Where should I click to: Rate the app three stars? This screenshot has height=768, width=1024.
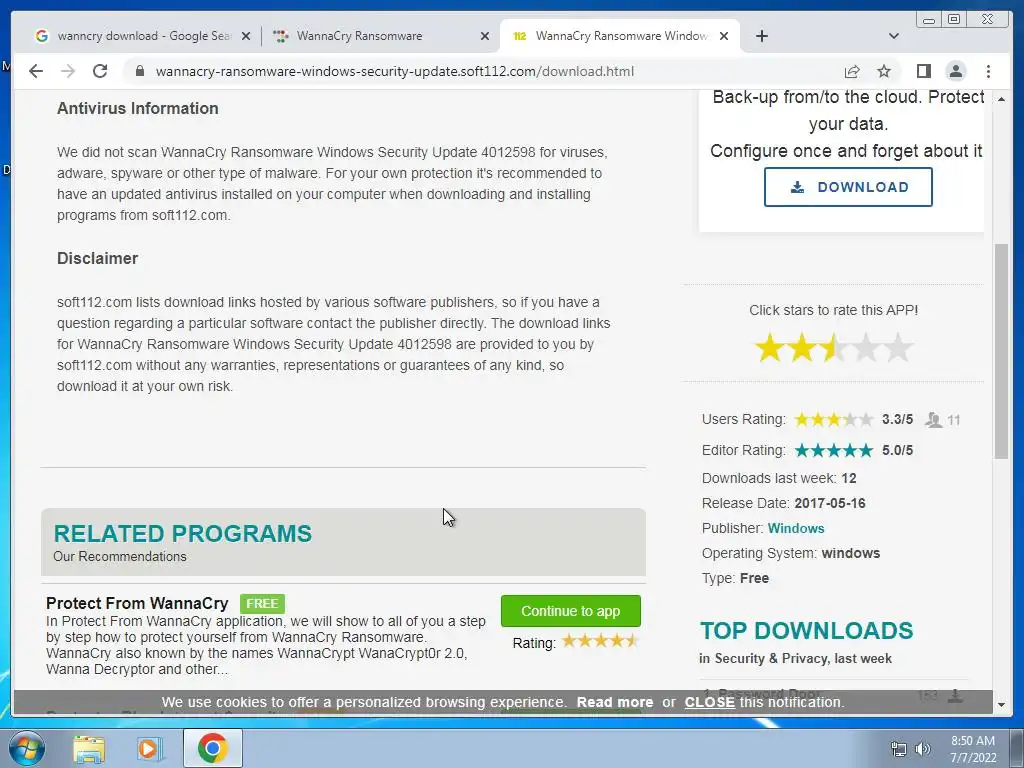click(x=833, y=347)
